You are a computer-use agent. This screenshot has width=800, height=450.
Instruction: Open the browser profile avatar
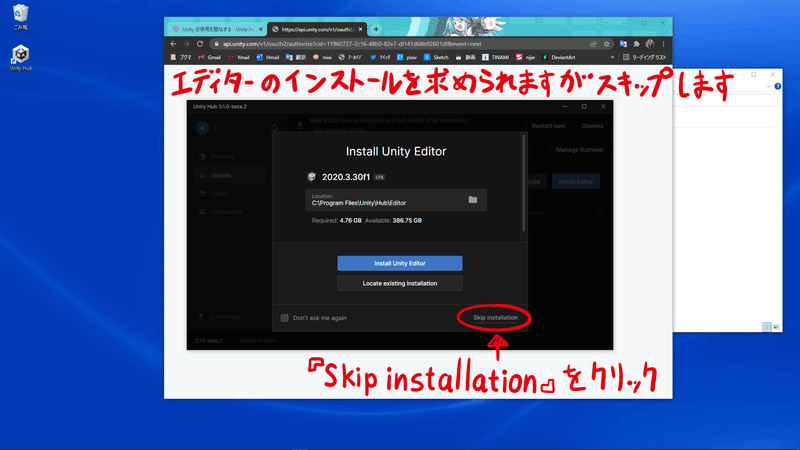tap(649, 44)
